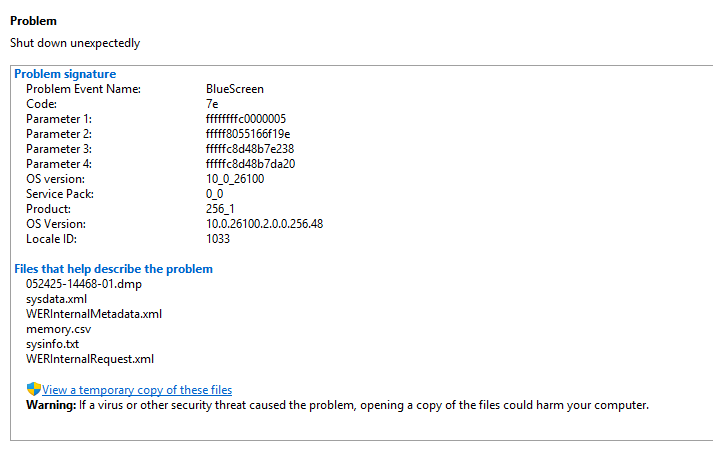This screenshot has height=450, width=713.
Task: Click the Parameter 4 value fffffc8d48b7da20
Action: click(250, 164)
